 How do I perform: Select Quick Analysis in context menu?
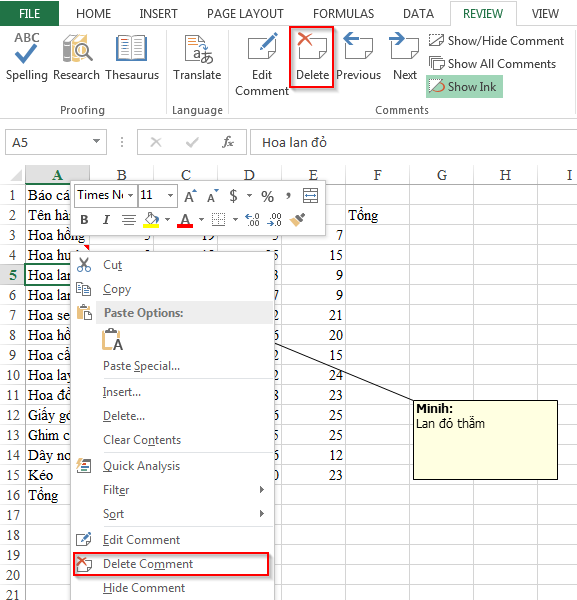(x=172, y=466)
